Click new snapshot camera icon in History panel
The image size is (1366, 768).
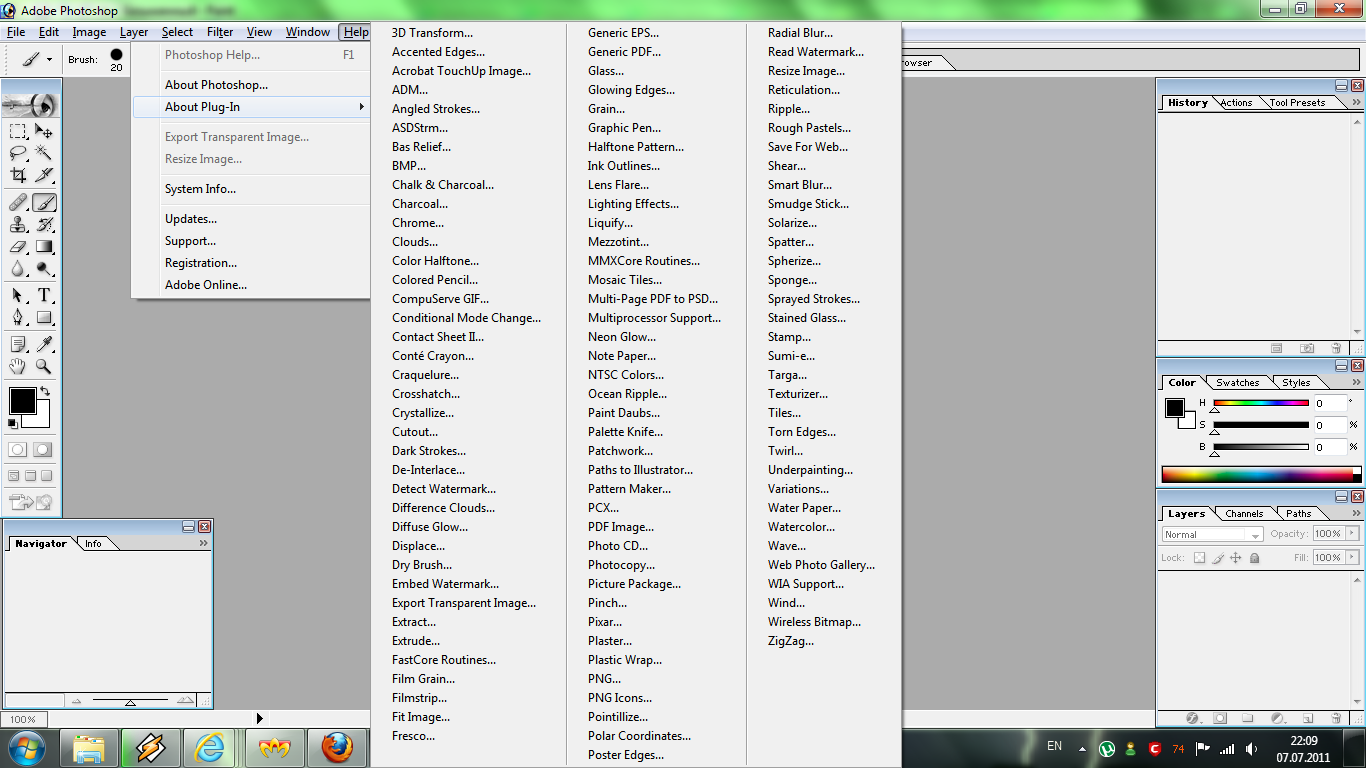(1307, 348)
